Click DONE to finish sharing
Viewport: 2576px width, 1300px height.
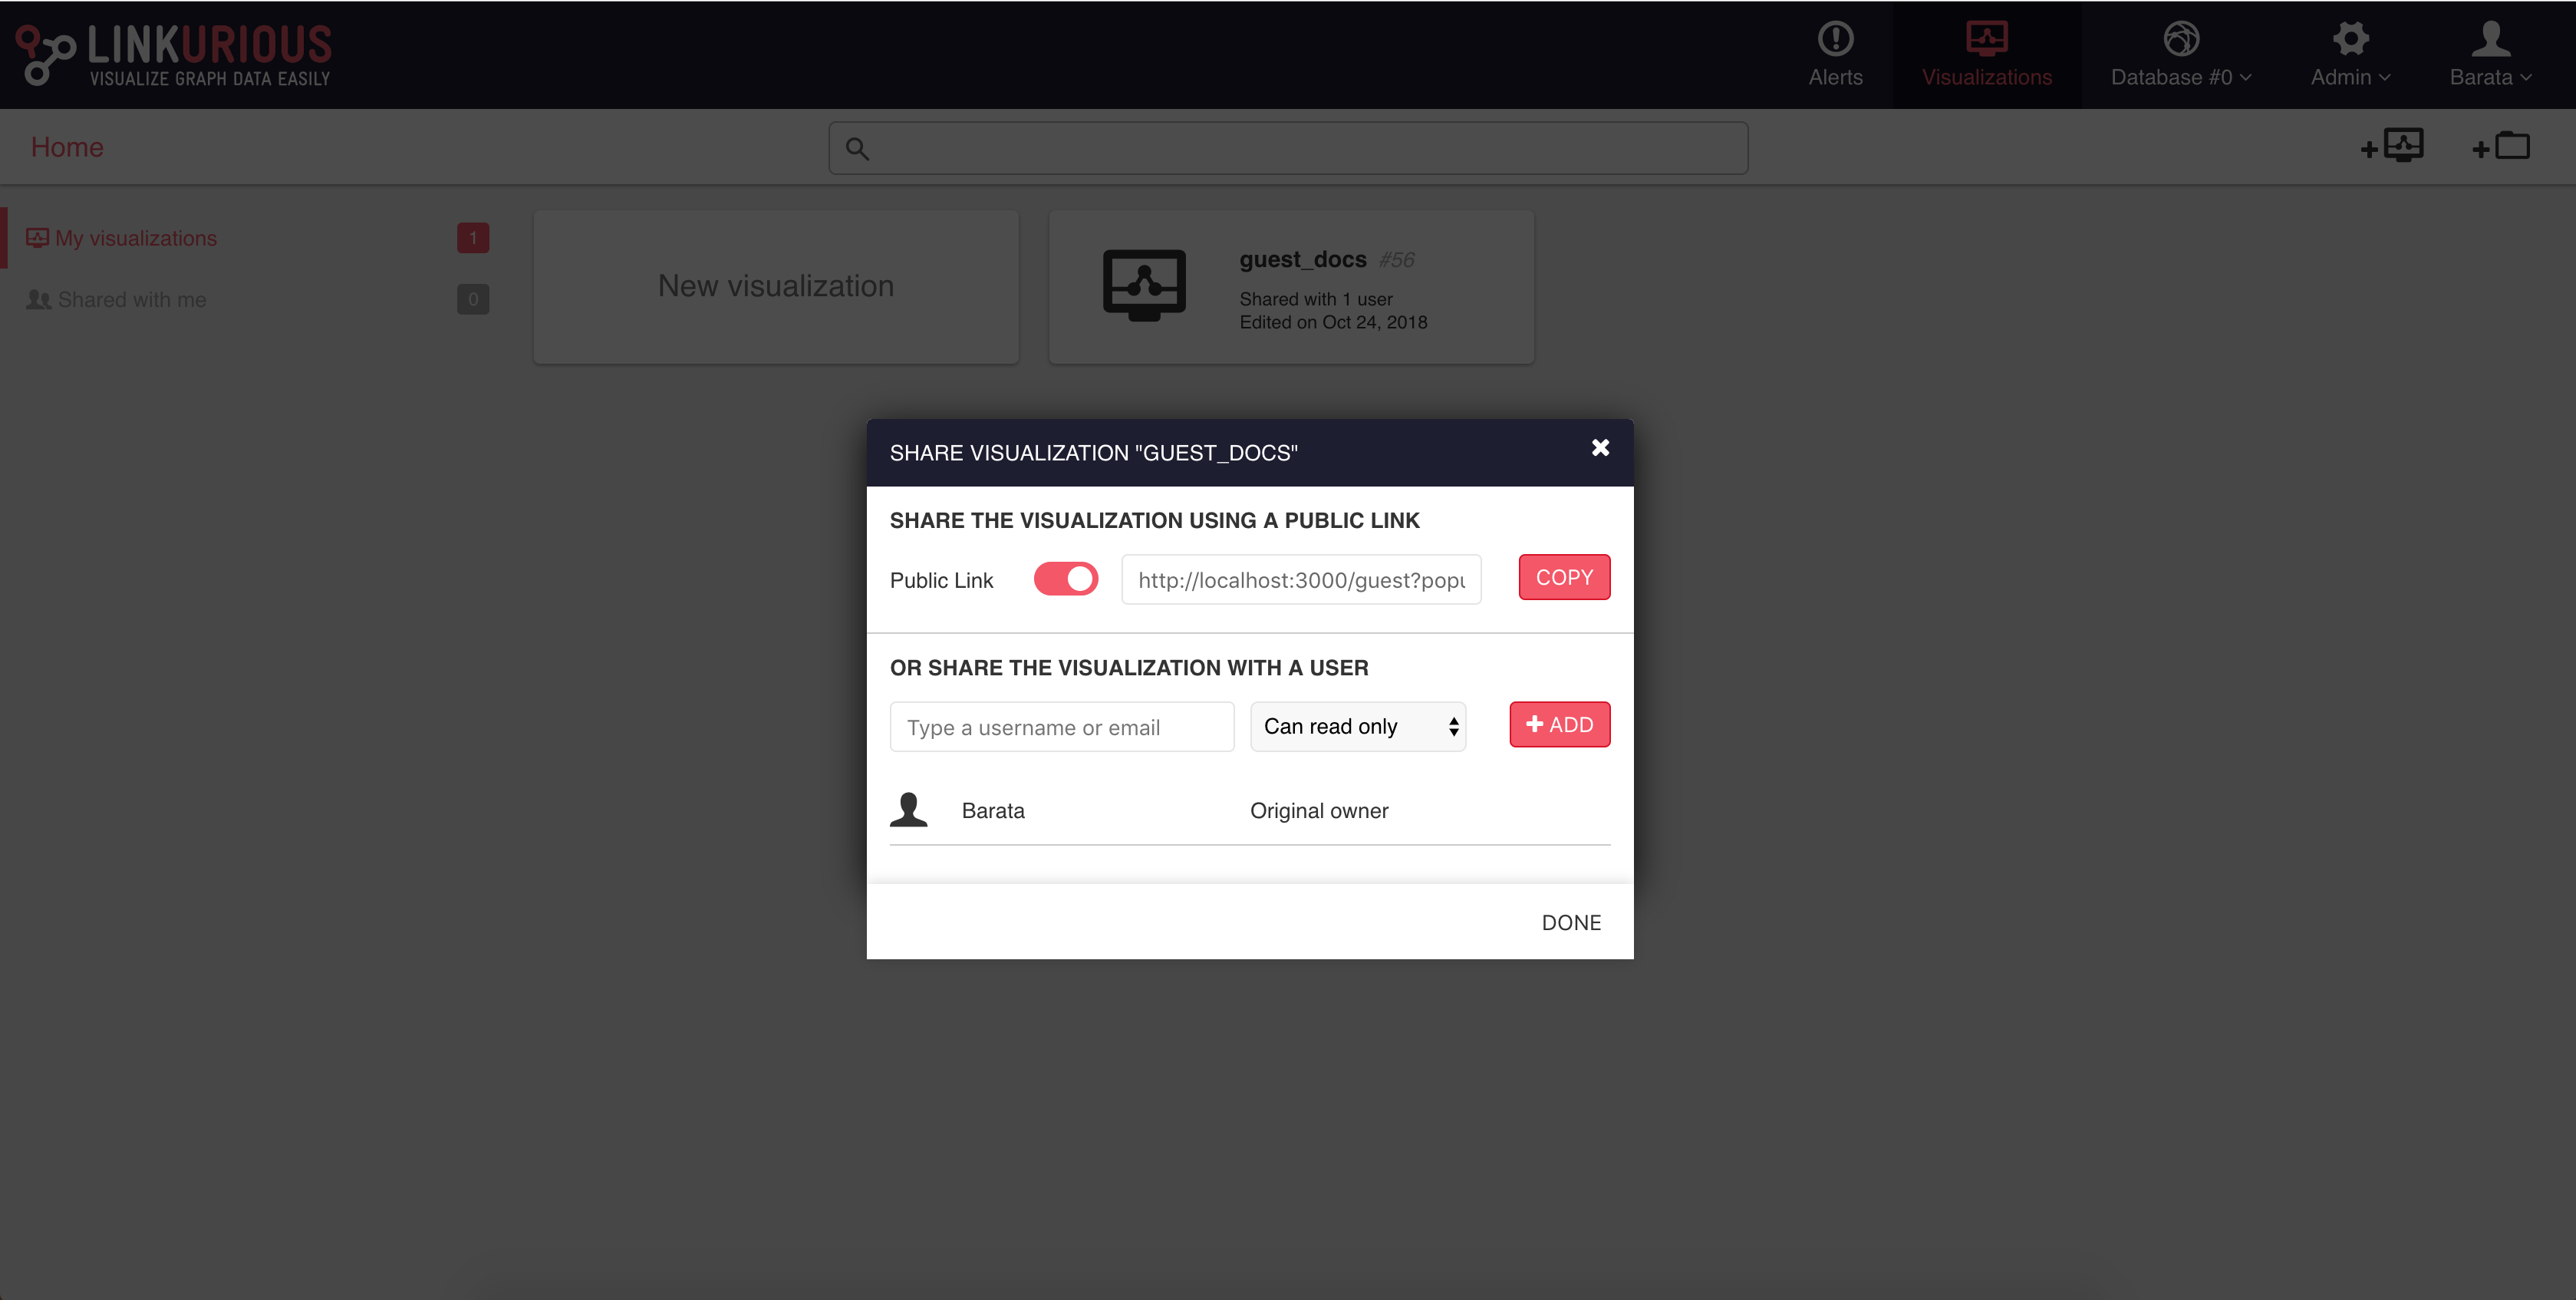(x=1571, y=922)
